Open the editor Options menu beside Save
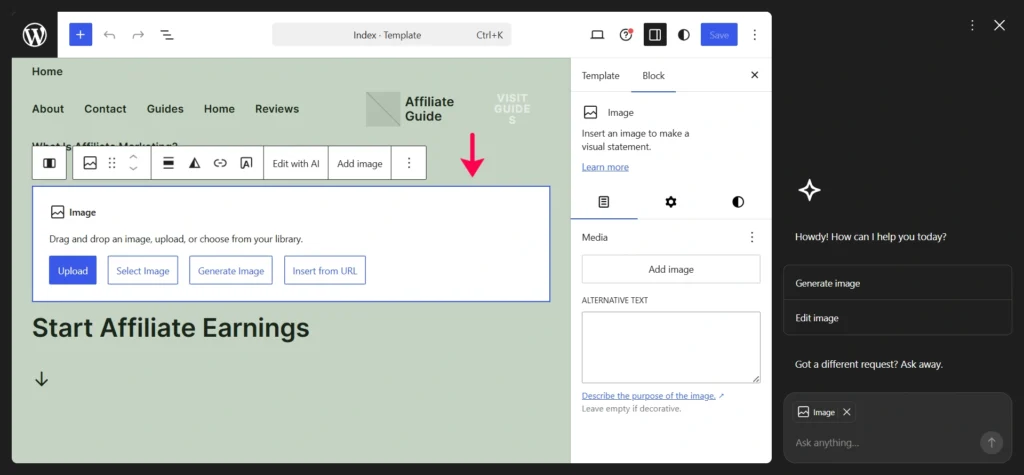1024x475 pixels. point(755,35)
